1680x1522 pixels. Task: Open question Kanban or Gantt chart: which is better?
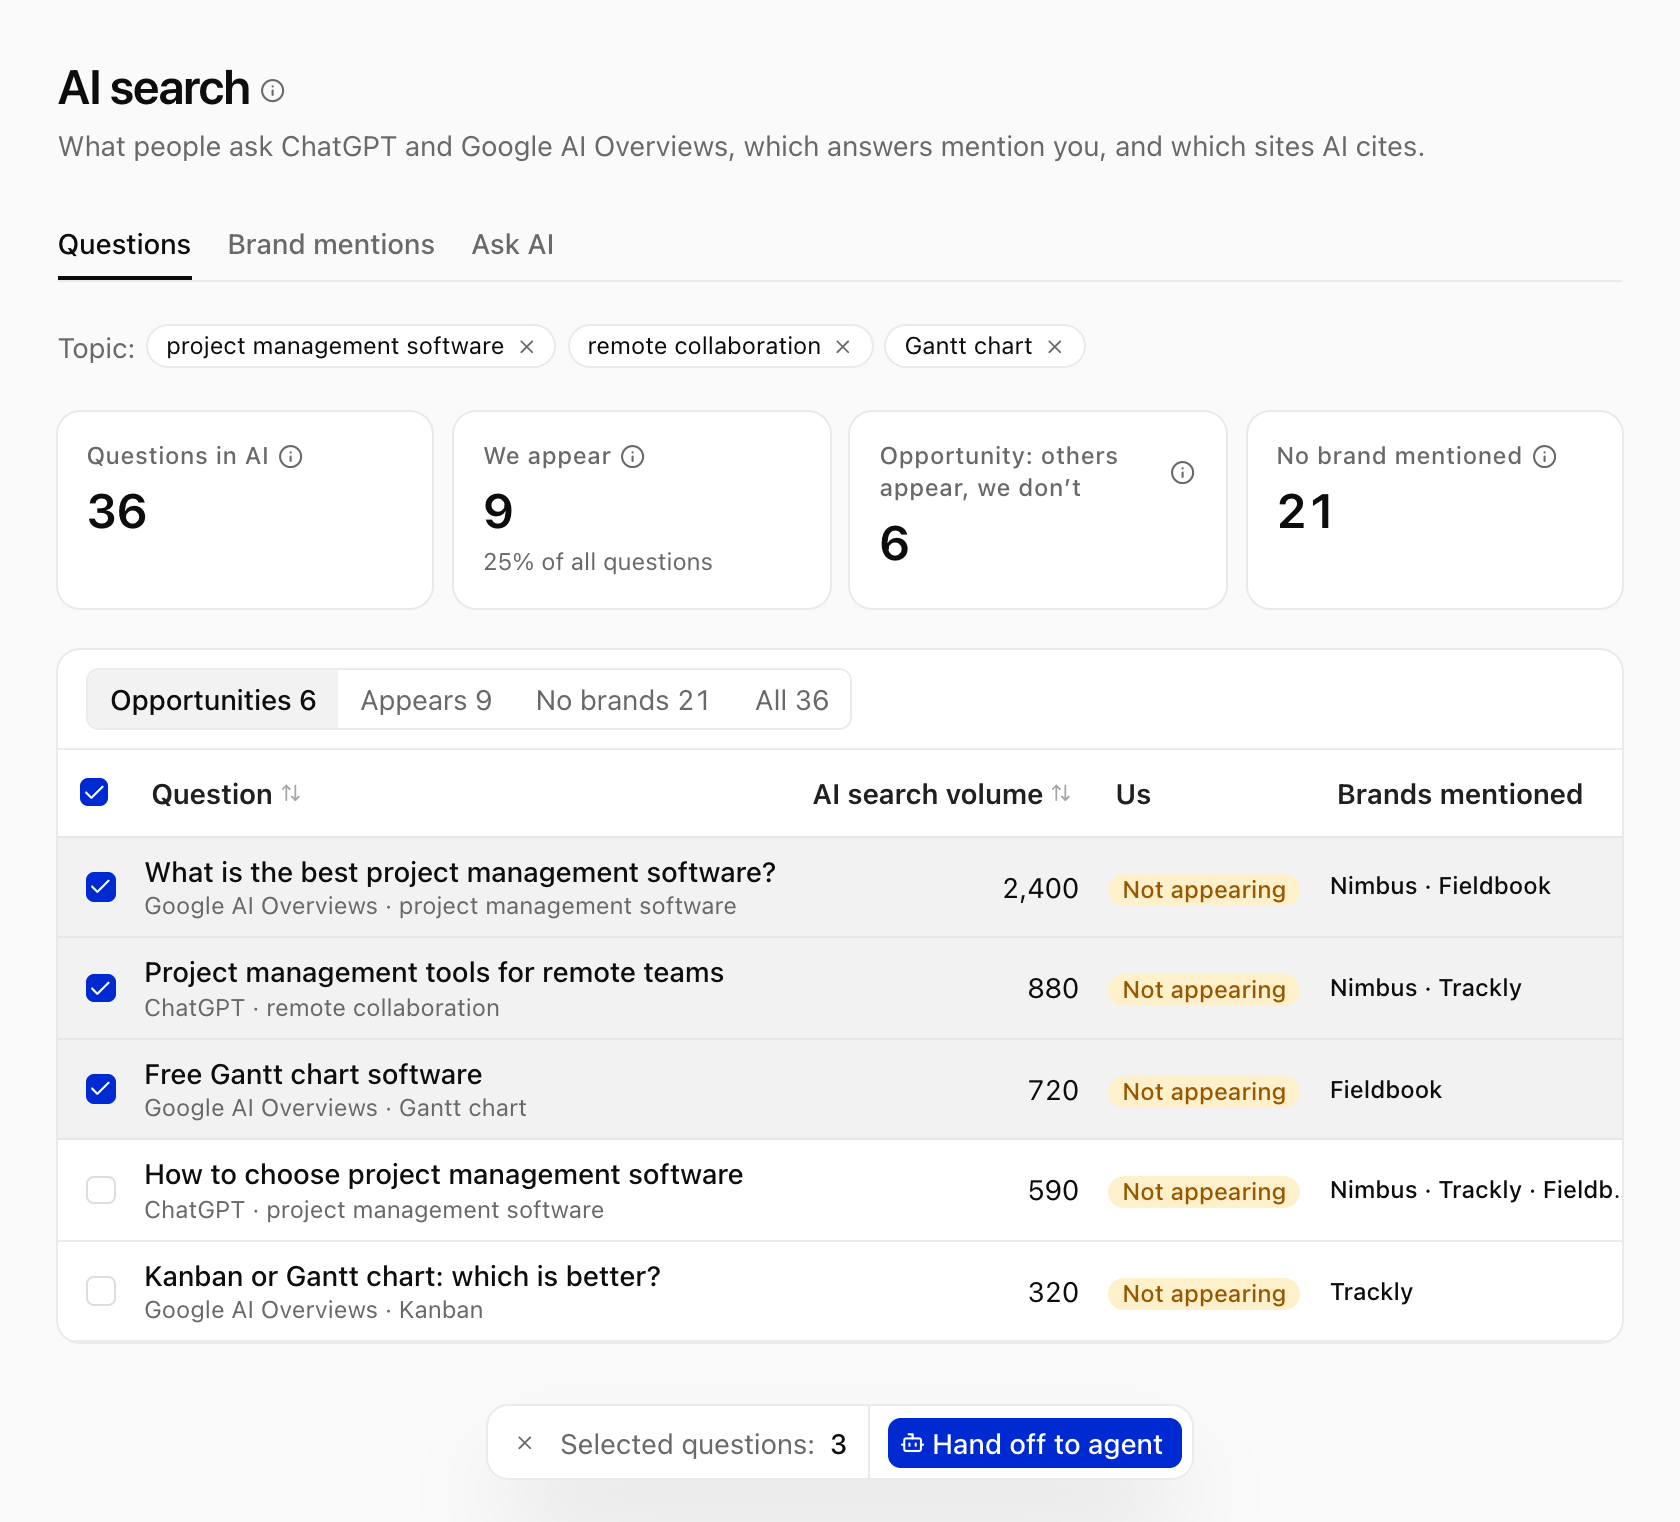pyautogui.click(x=403, y=1277)
